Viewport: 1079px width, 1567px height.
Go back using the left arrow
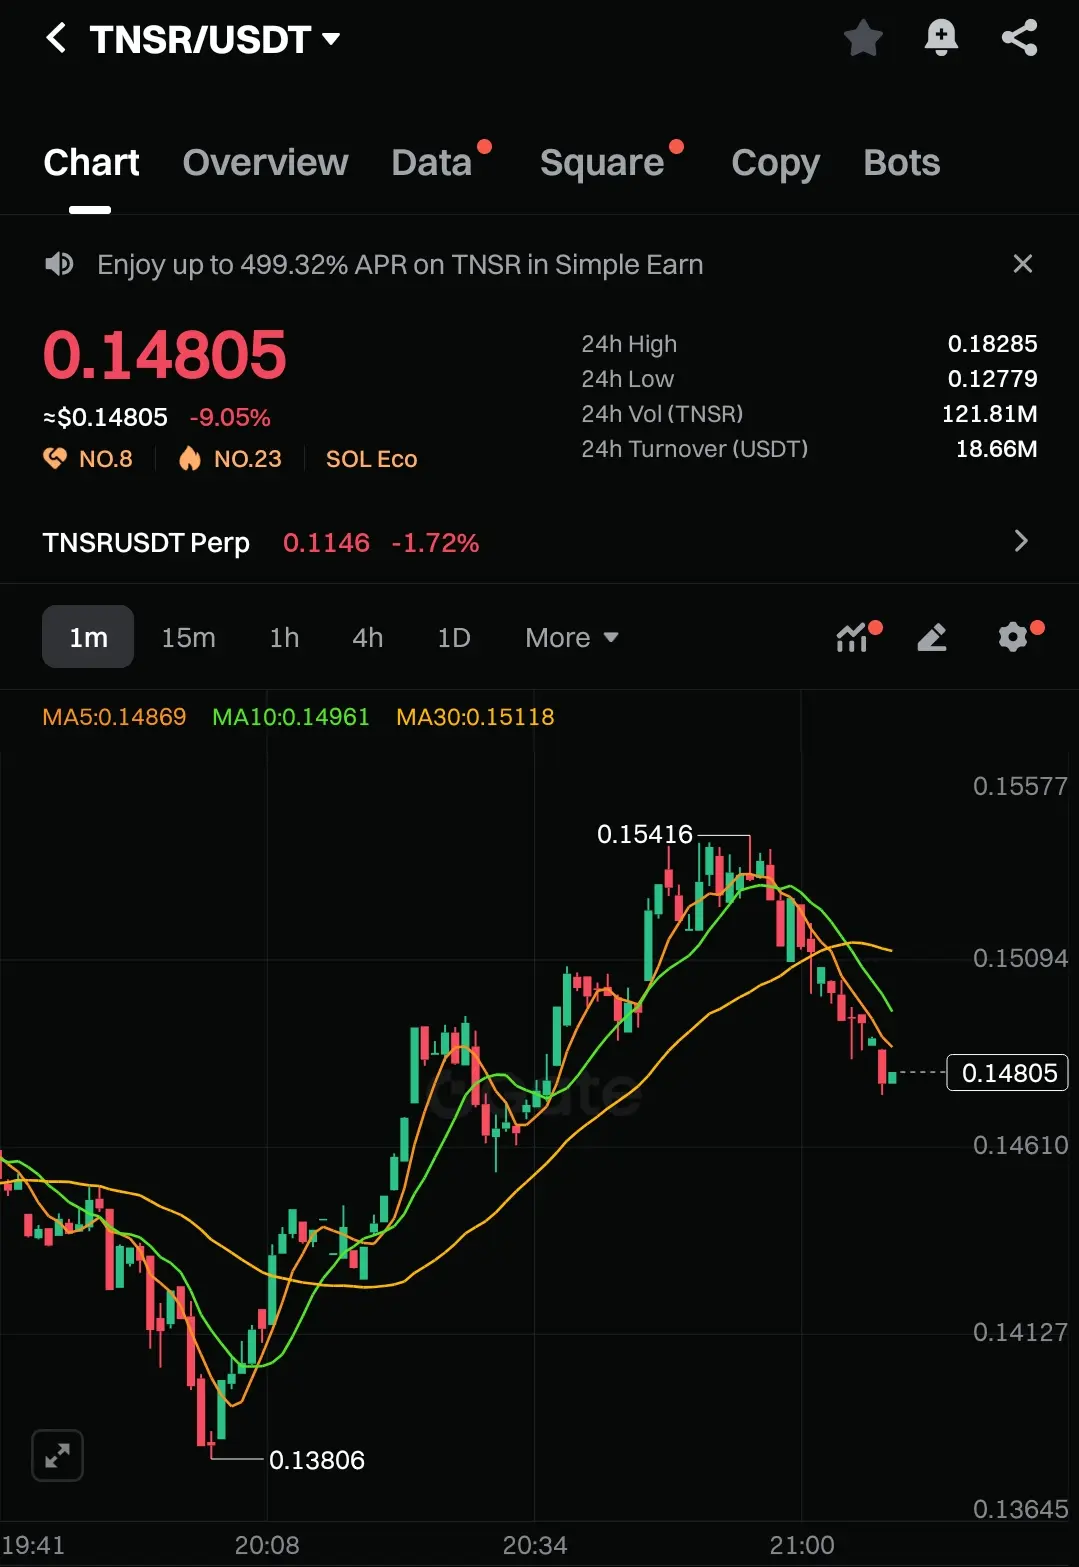point(56,39)
